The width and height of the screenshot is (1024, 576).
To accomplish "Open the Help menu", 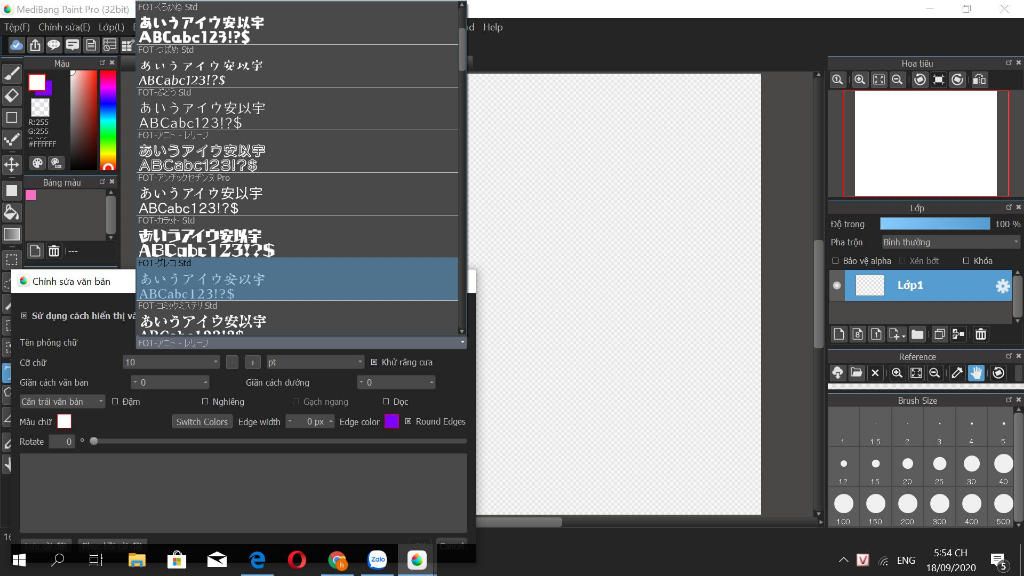I will pos(493,27).
